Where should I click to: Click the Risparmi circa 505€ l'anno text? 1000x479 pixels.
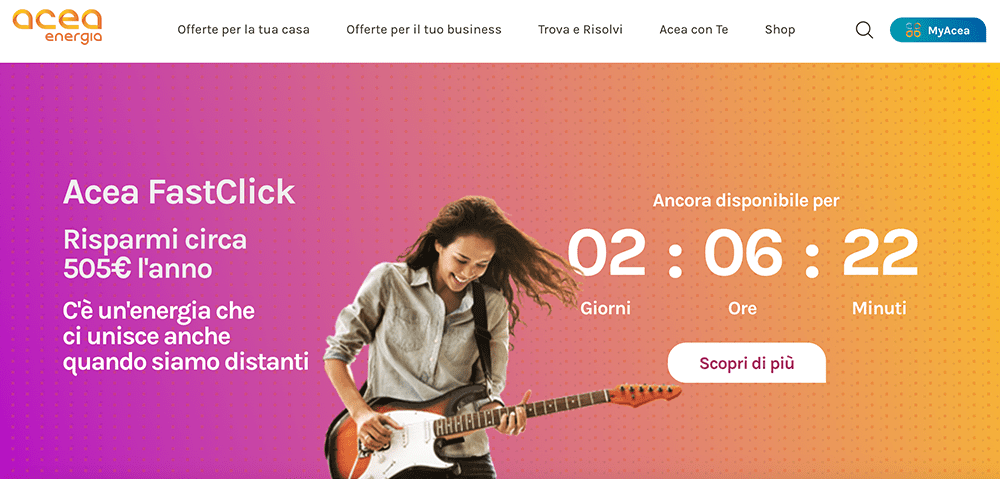click(x=155, y=254)
